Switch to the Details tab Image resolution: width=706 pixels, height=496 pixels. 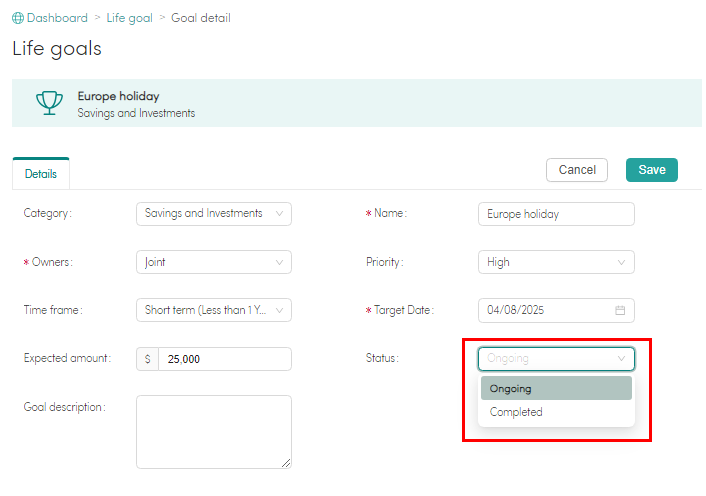(x=41, y=174)
